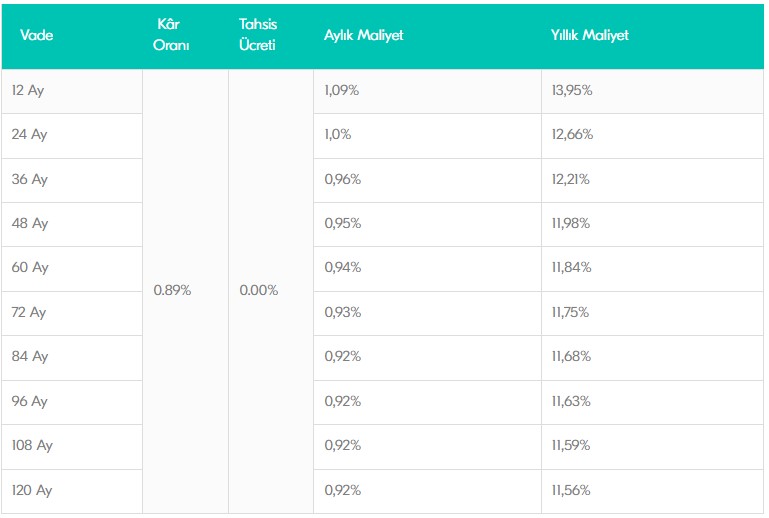The height and width of the screenshot is (518, 769).
Task: Select the 36 Ay term cell
Action: point(72,181)
